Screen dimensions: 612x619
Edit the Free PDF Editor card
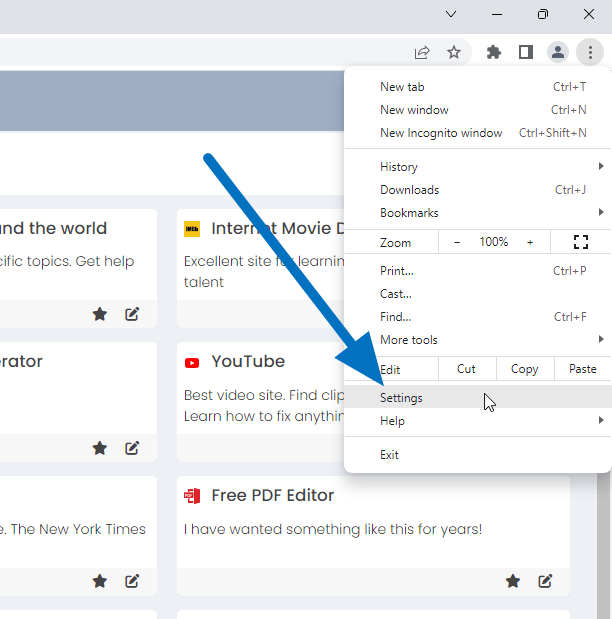click(x=545, y=581)
